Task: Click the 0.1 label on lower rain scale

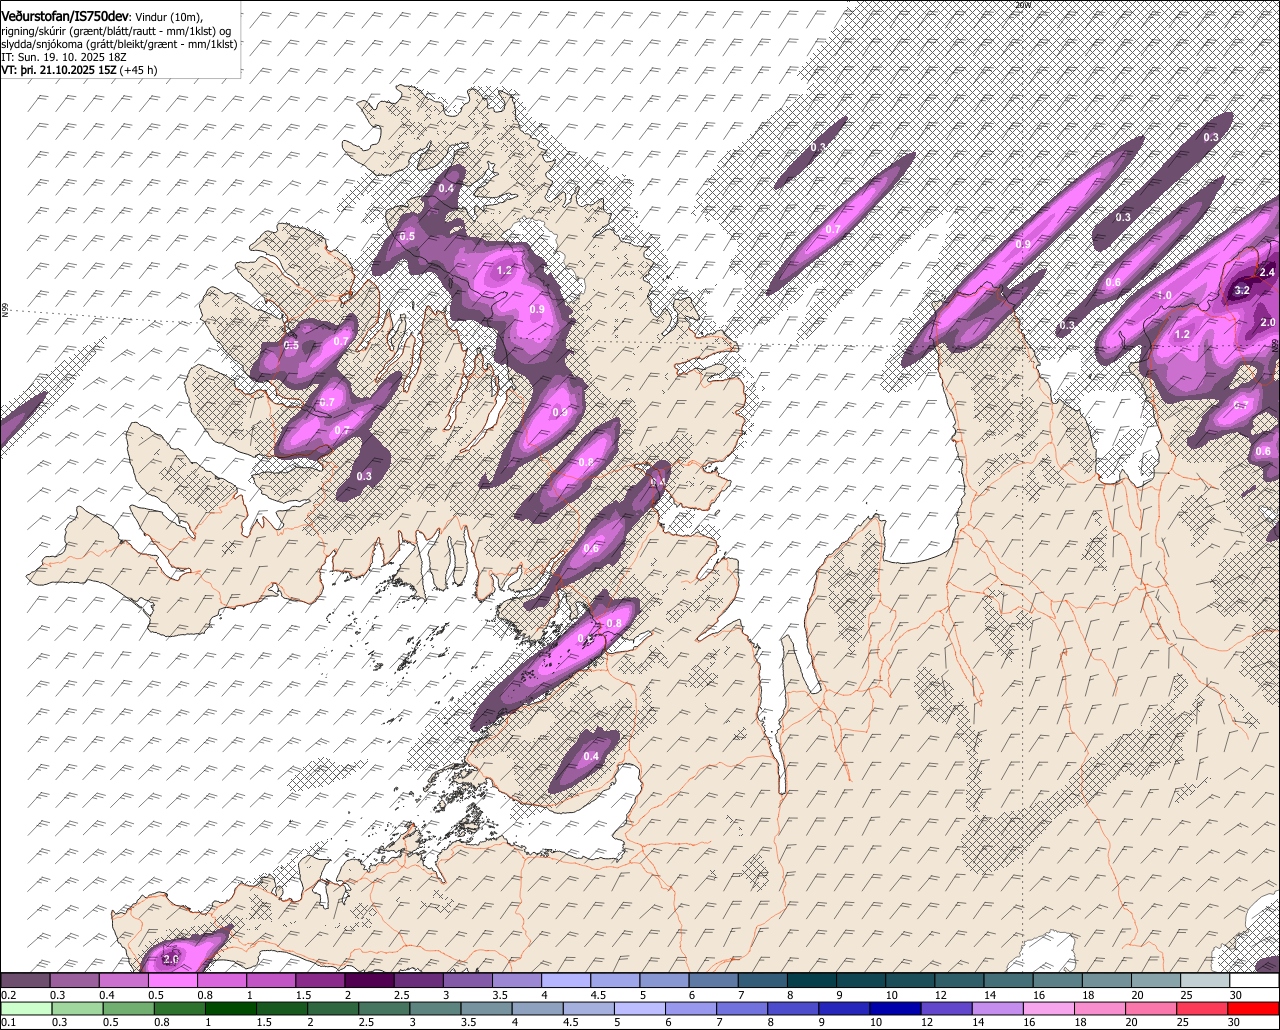Action: [x=9, y=1022]
